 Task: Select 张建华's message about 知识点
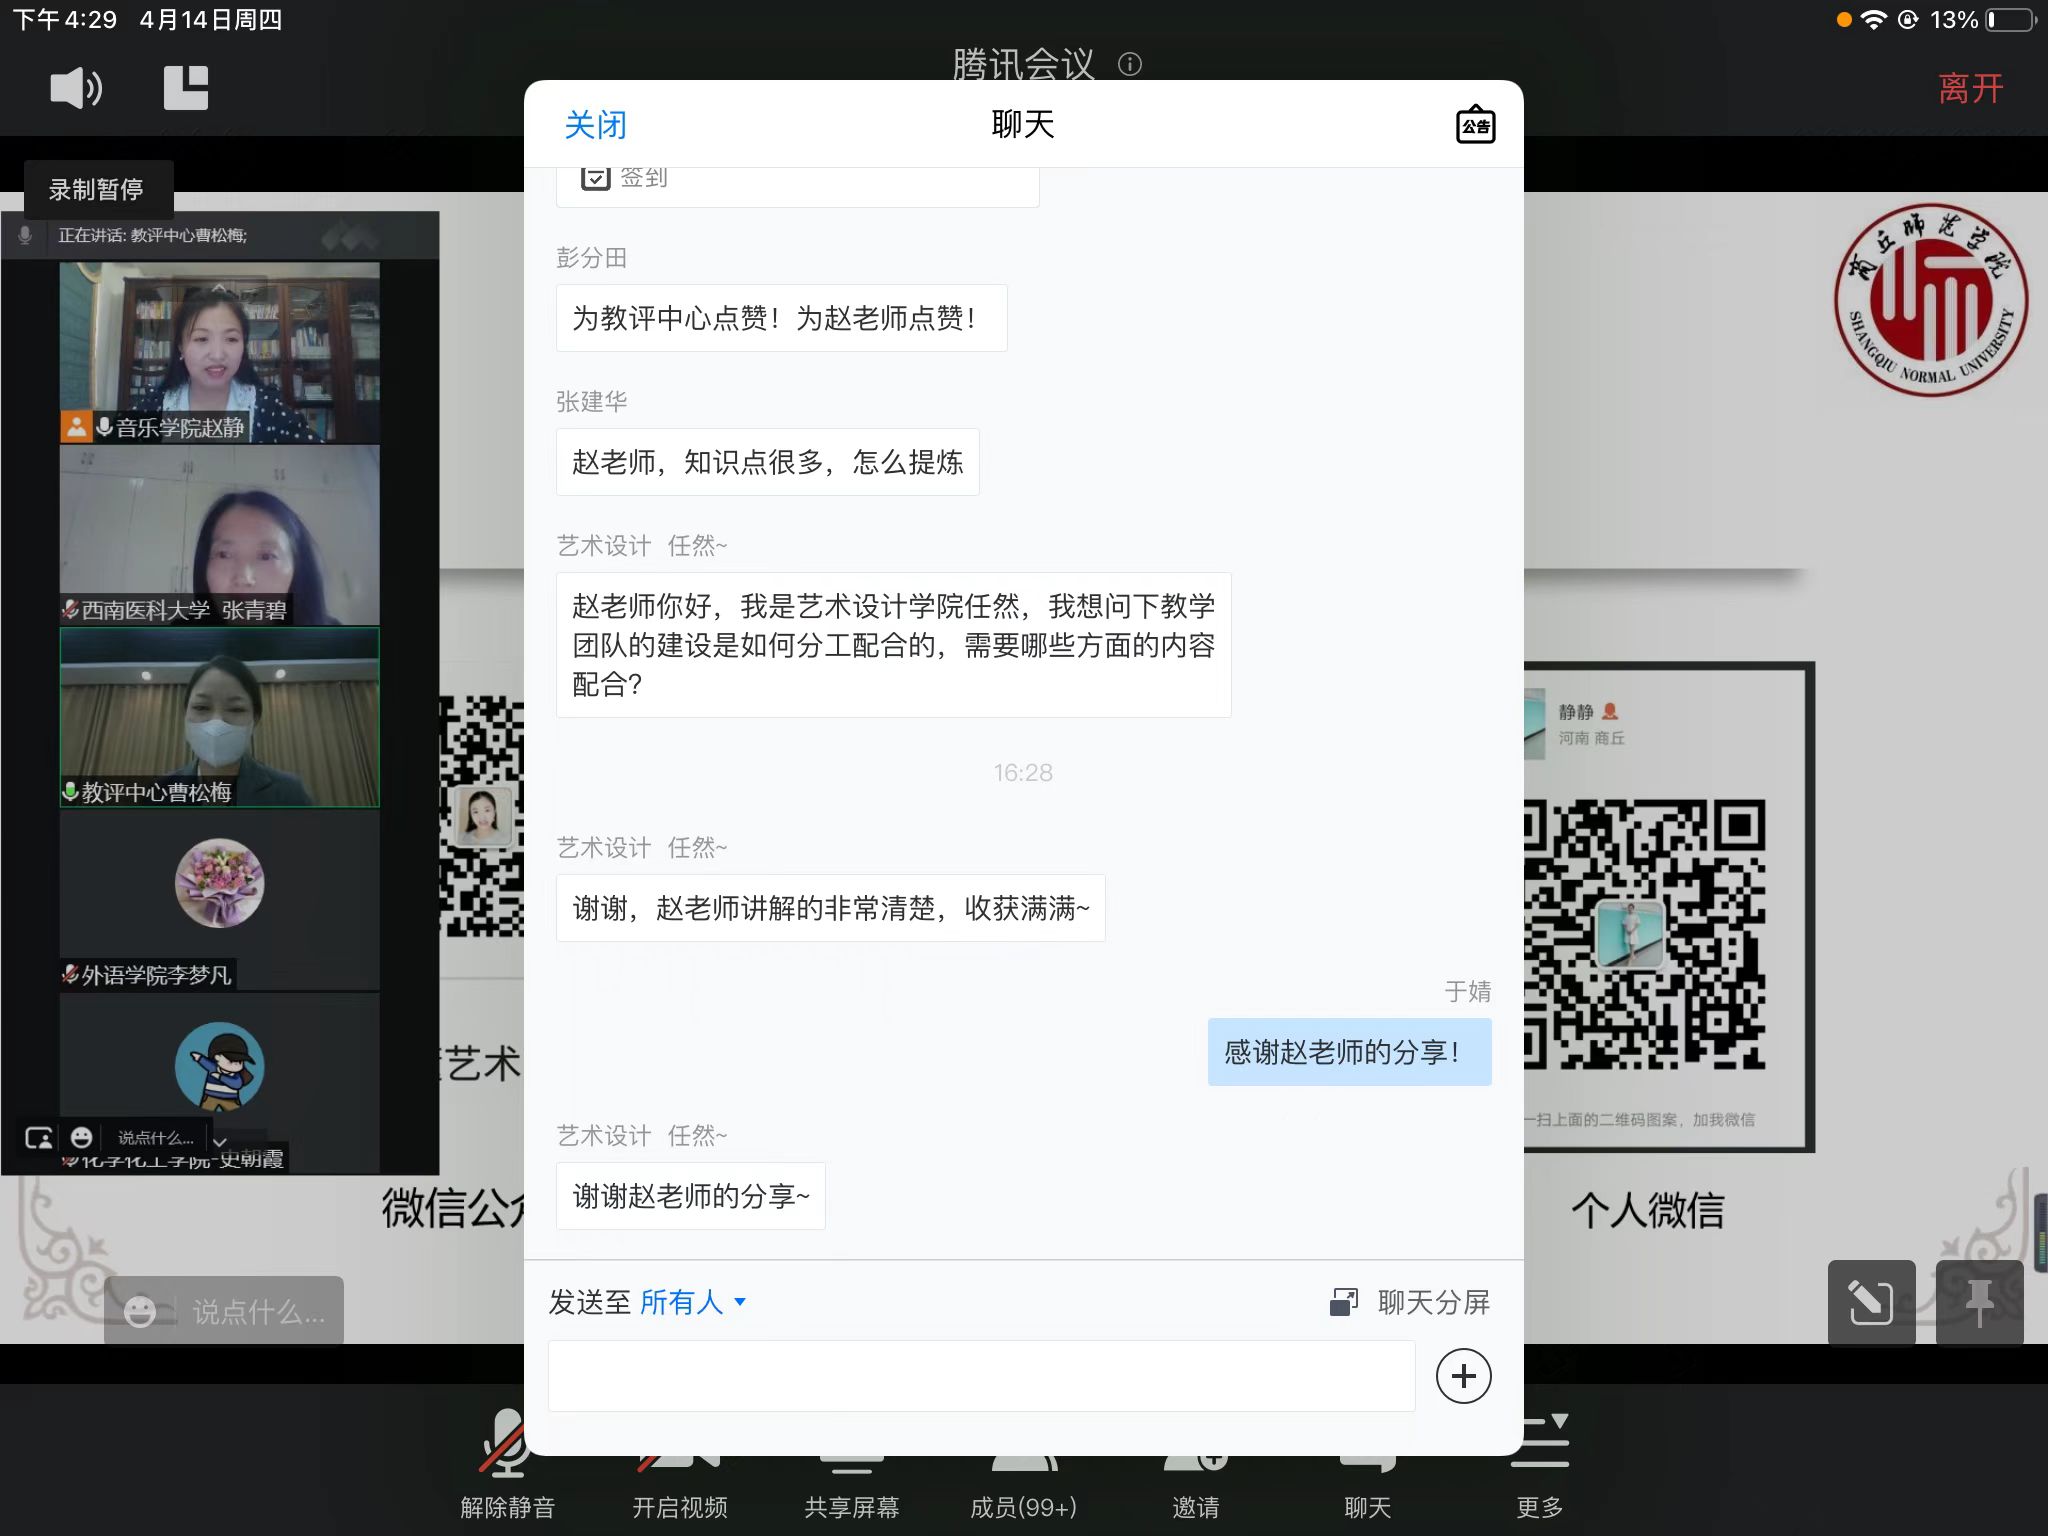click(x=767, y=462)
